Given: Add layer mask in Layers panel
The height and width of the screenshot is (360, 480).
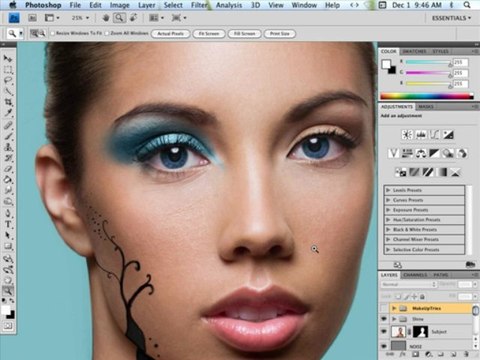Looking at the screenshot, I should click(x=416, y=354).
